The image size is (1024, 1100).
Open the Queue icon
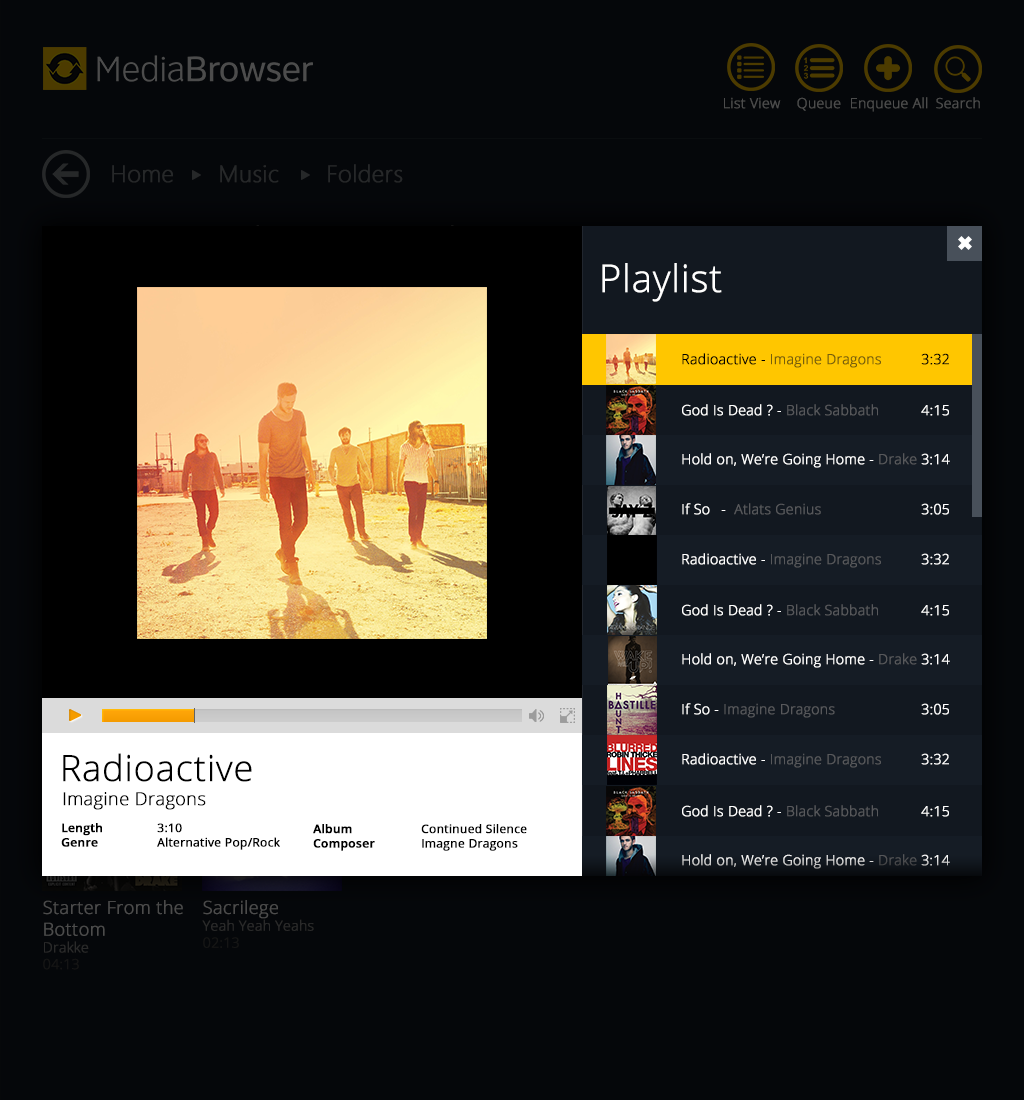[x=818, y=68]
